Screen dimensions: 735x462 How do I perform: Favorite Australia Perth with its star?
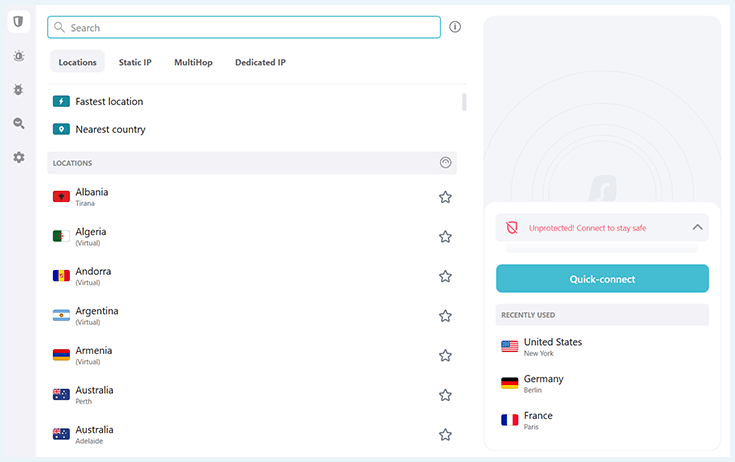click(445, 395)
